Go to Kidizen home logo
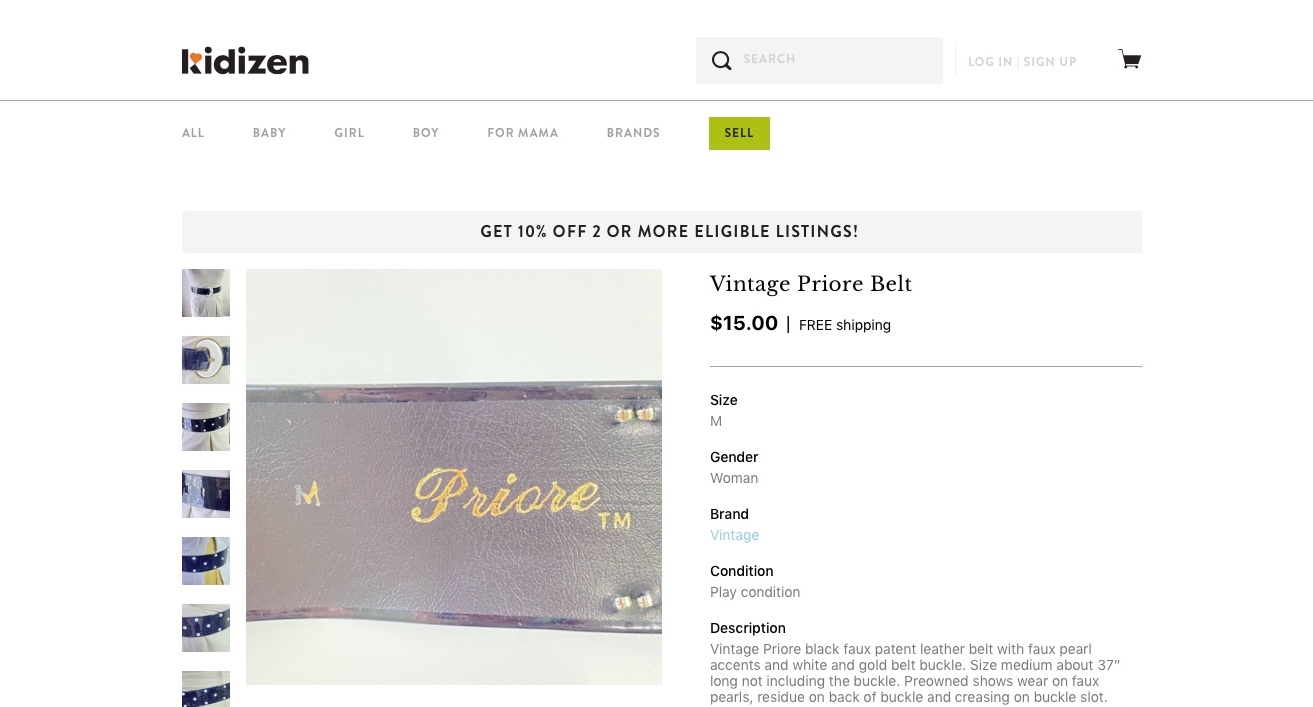 (245, 61)
